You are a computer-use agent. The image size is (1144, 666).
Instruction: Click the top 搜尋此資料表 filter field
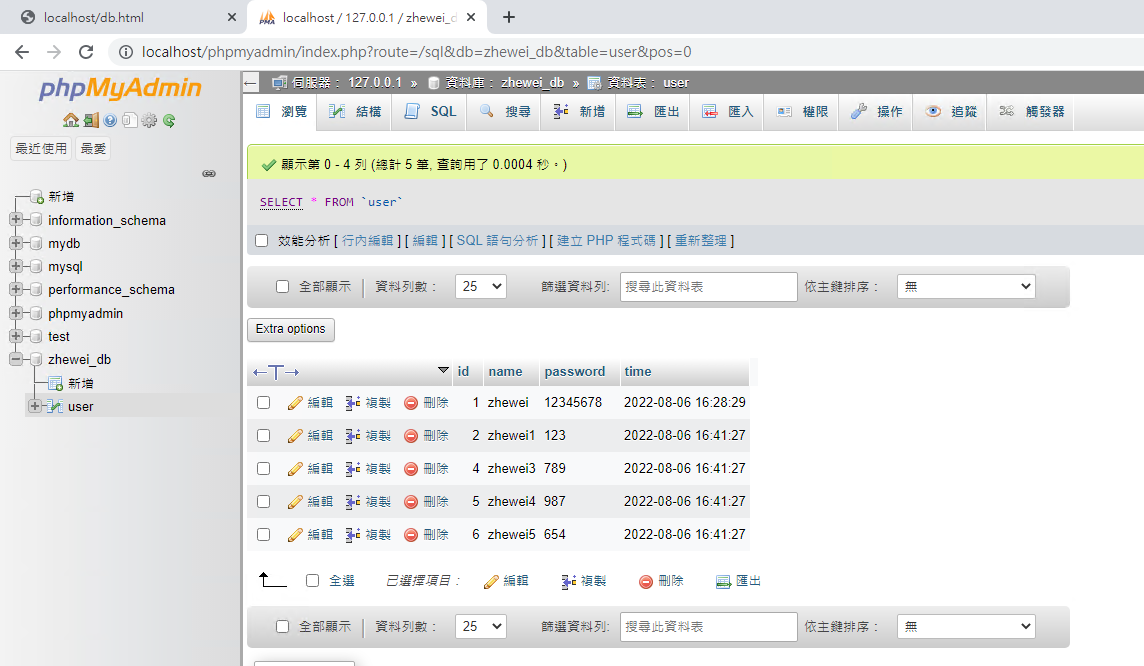point(708,287)
